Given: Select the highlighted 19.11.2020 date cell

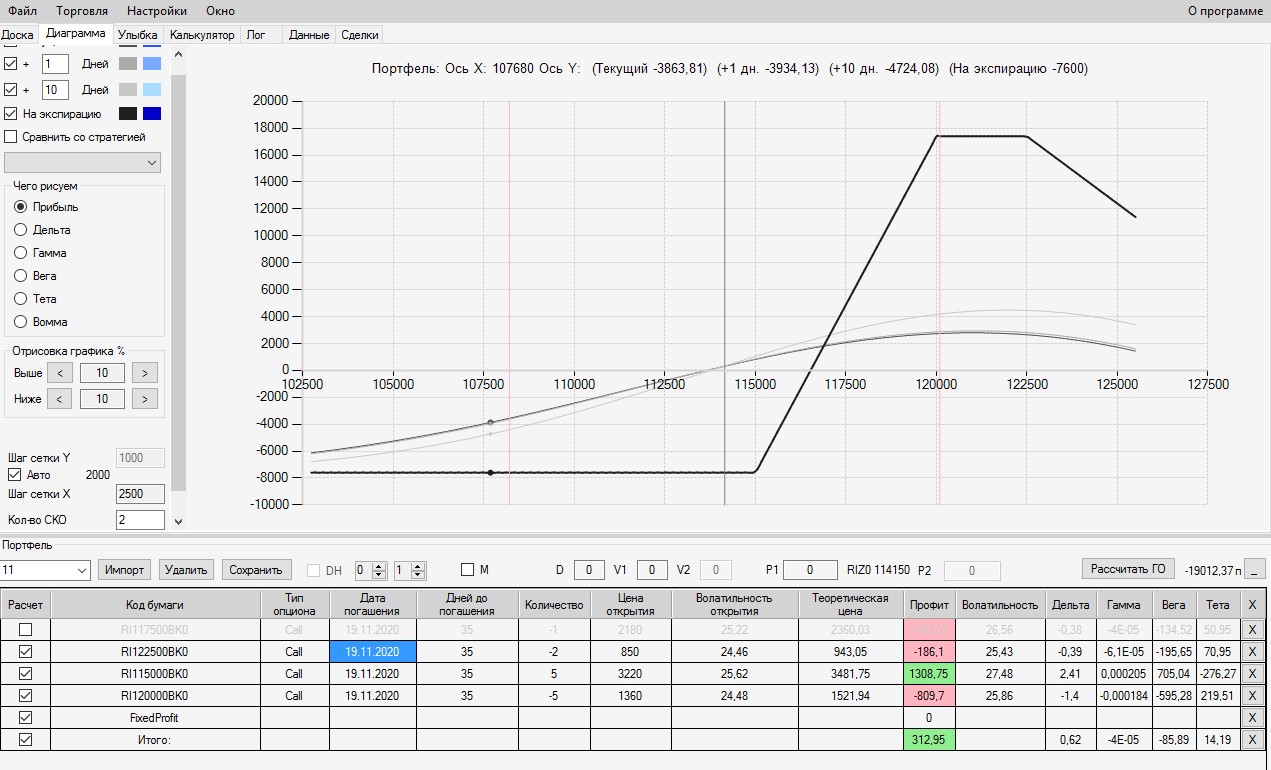Looking at the screenshot, I should pyautogui.click(x=373, y=652).
